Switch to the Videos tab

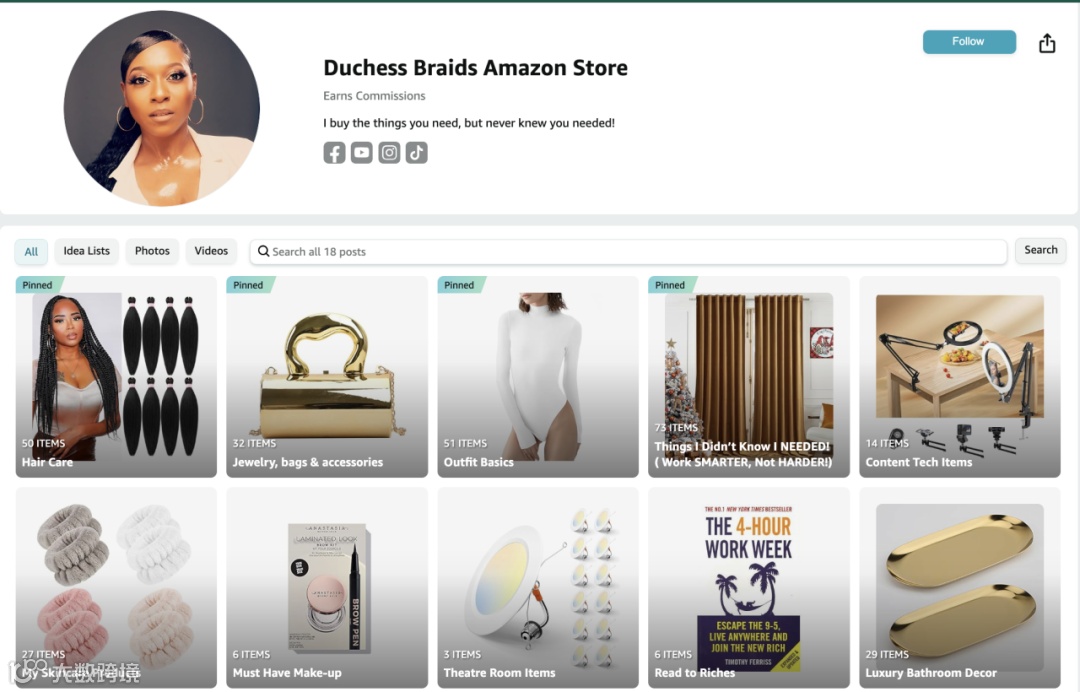point(211,251)
